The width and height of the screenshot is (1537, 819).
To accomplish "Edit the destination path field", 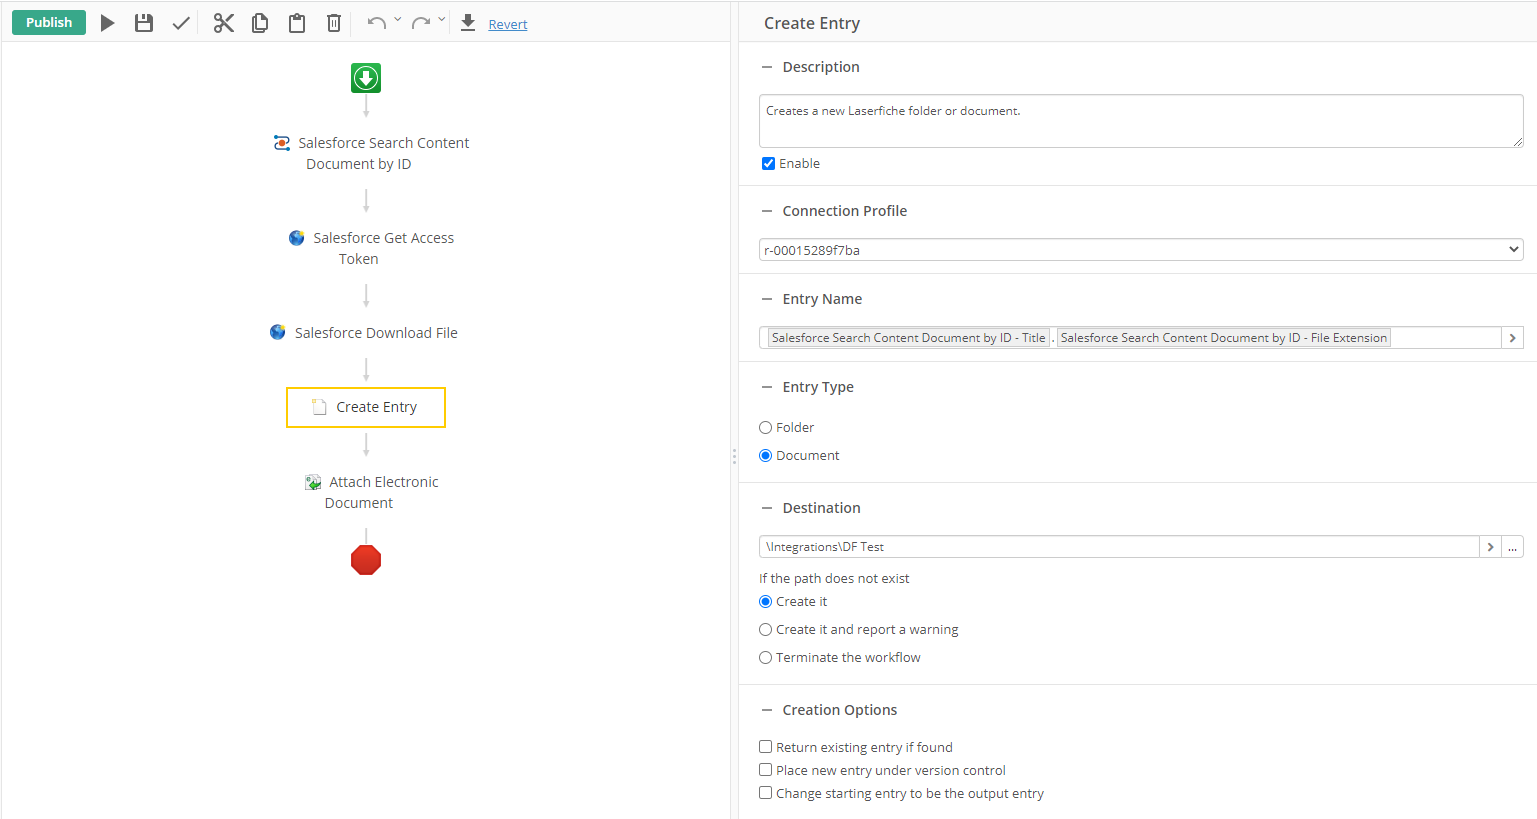I will pyautogui.click(x=1119, y=547).
